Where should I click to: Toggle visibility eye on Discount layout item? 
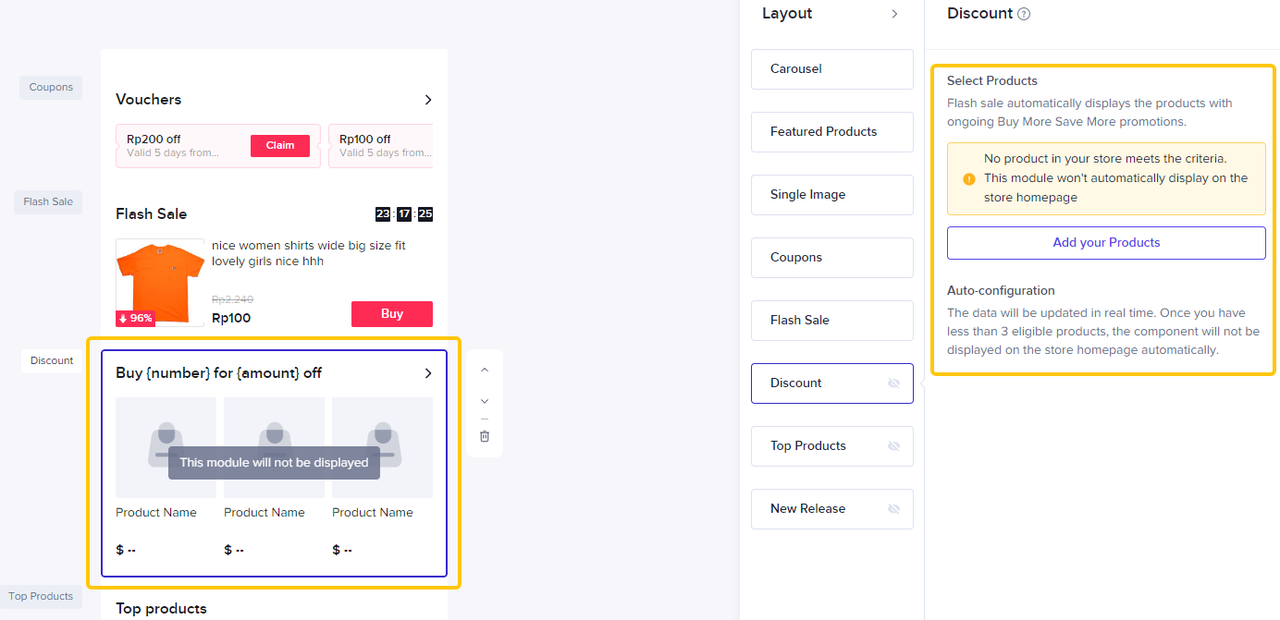coord(894,383)
